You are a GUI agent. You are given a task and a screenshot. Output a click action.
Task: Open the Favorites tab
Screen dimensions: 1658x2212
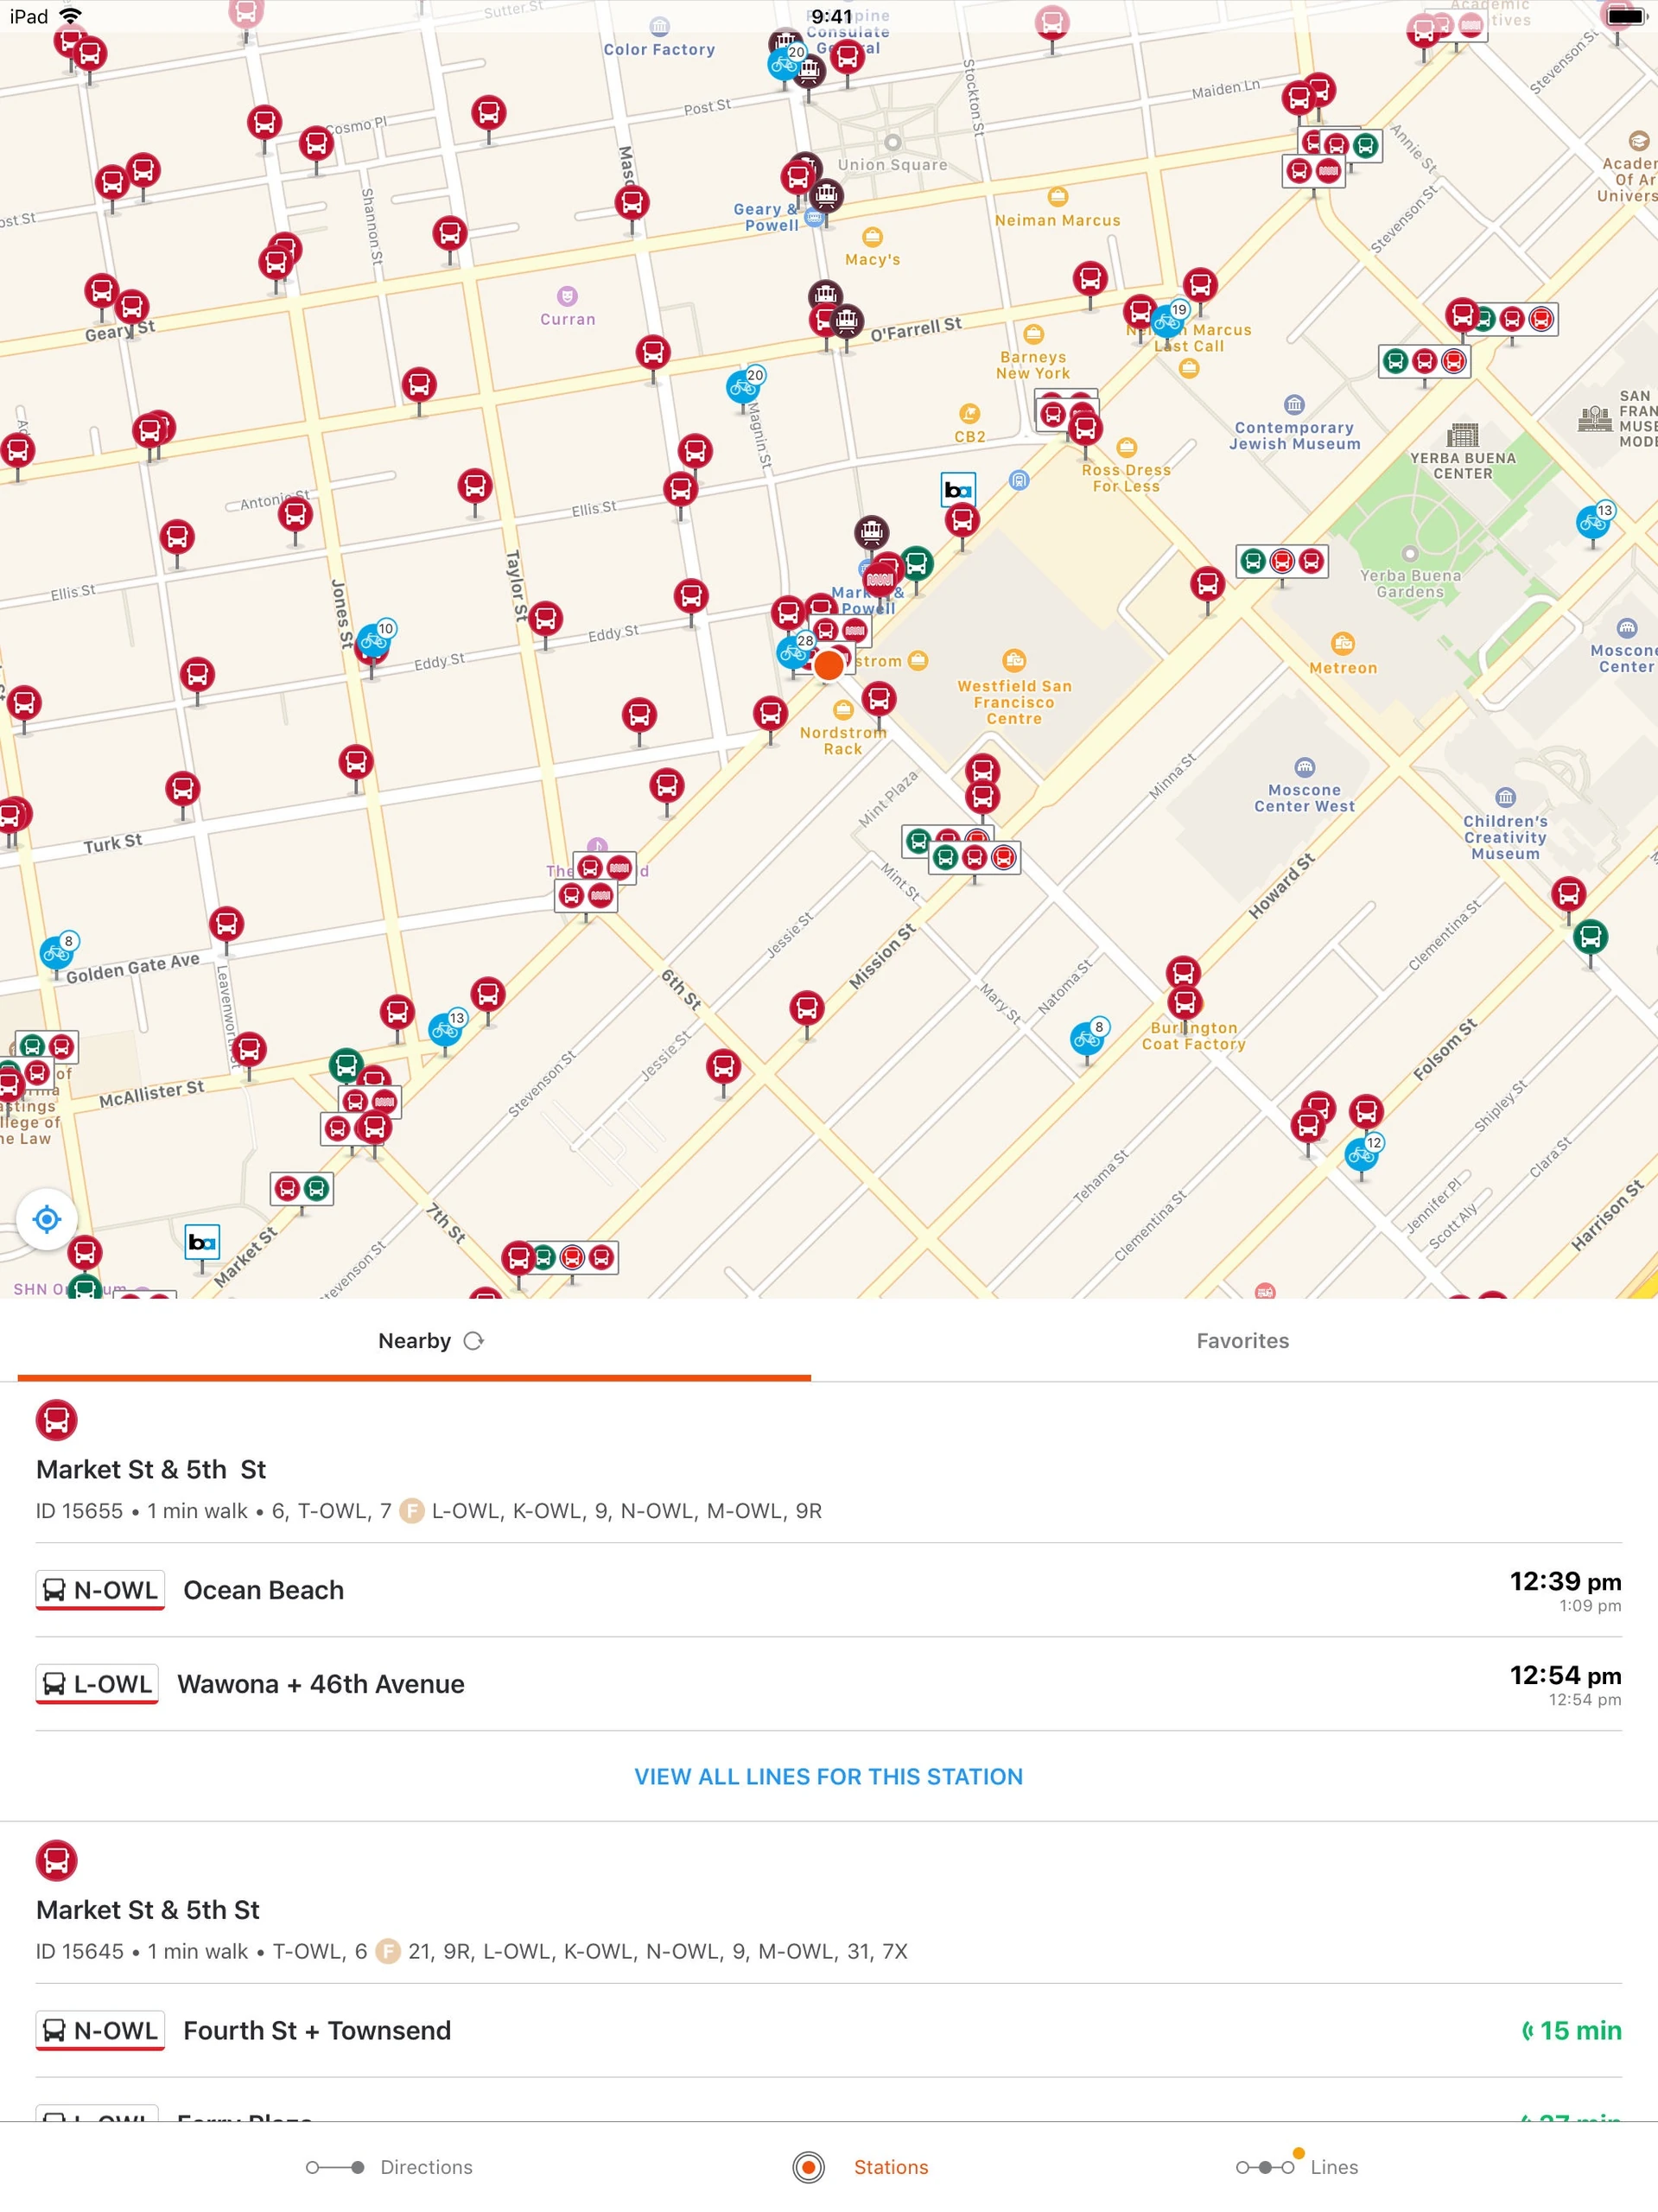click(x=1242, y=1341)
